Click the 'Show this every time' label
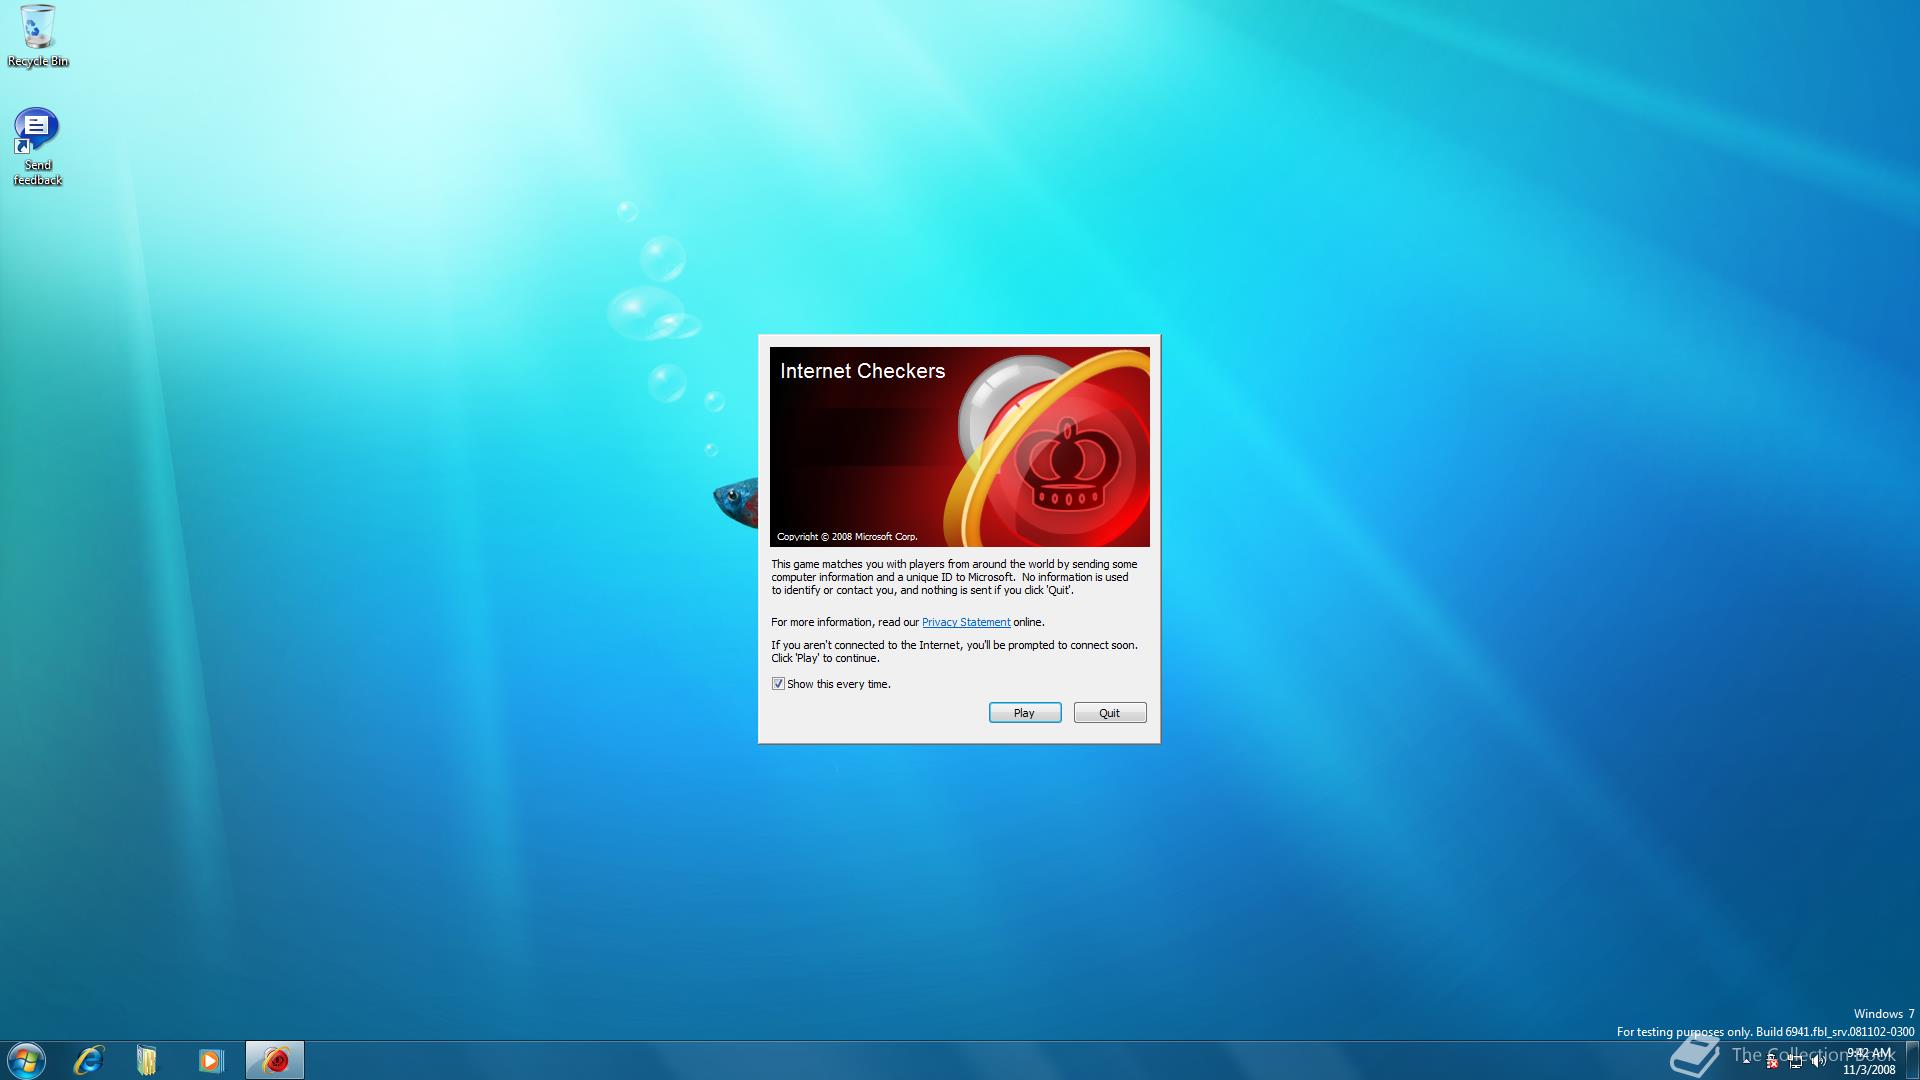Viewport: 1920px width, 1080px height. 838,684
